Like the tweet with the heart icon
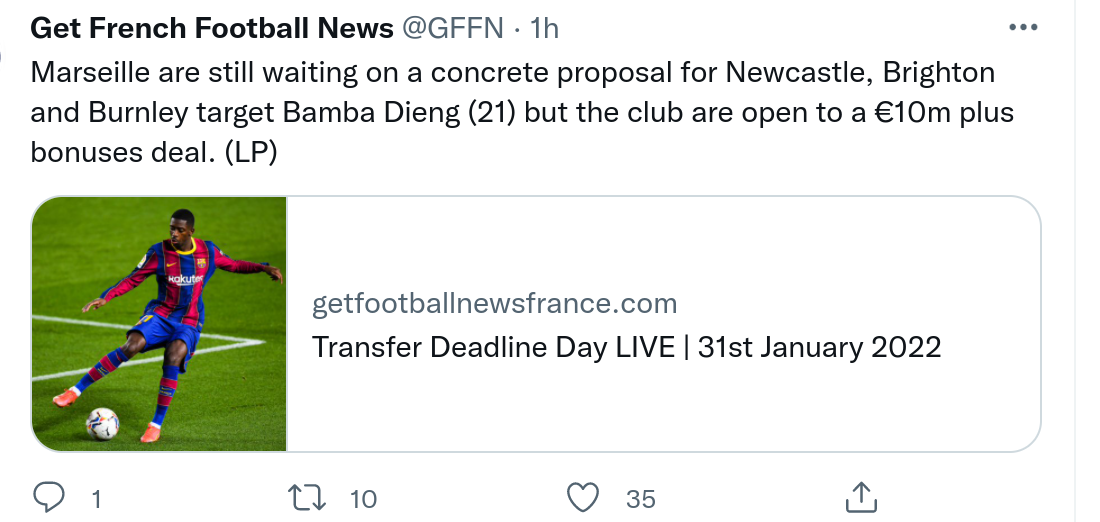The width and height of the screenshot is (1100, 522). click(x=582, y=497)
